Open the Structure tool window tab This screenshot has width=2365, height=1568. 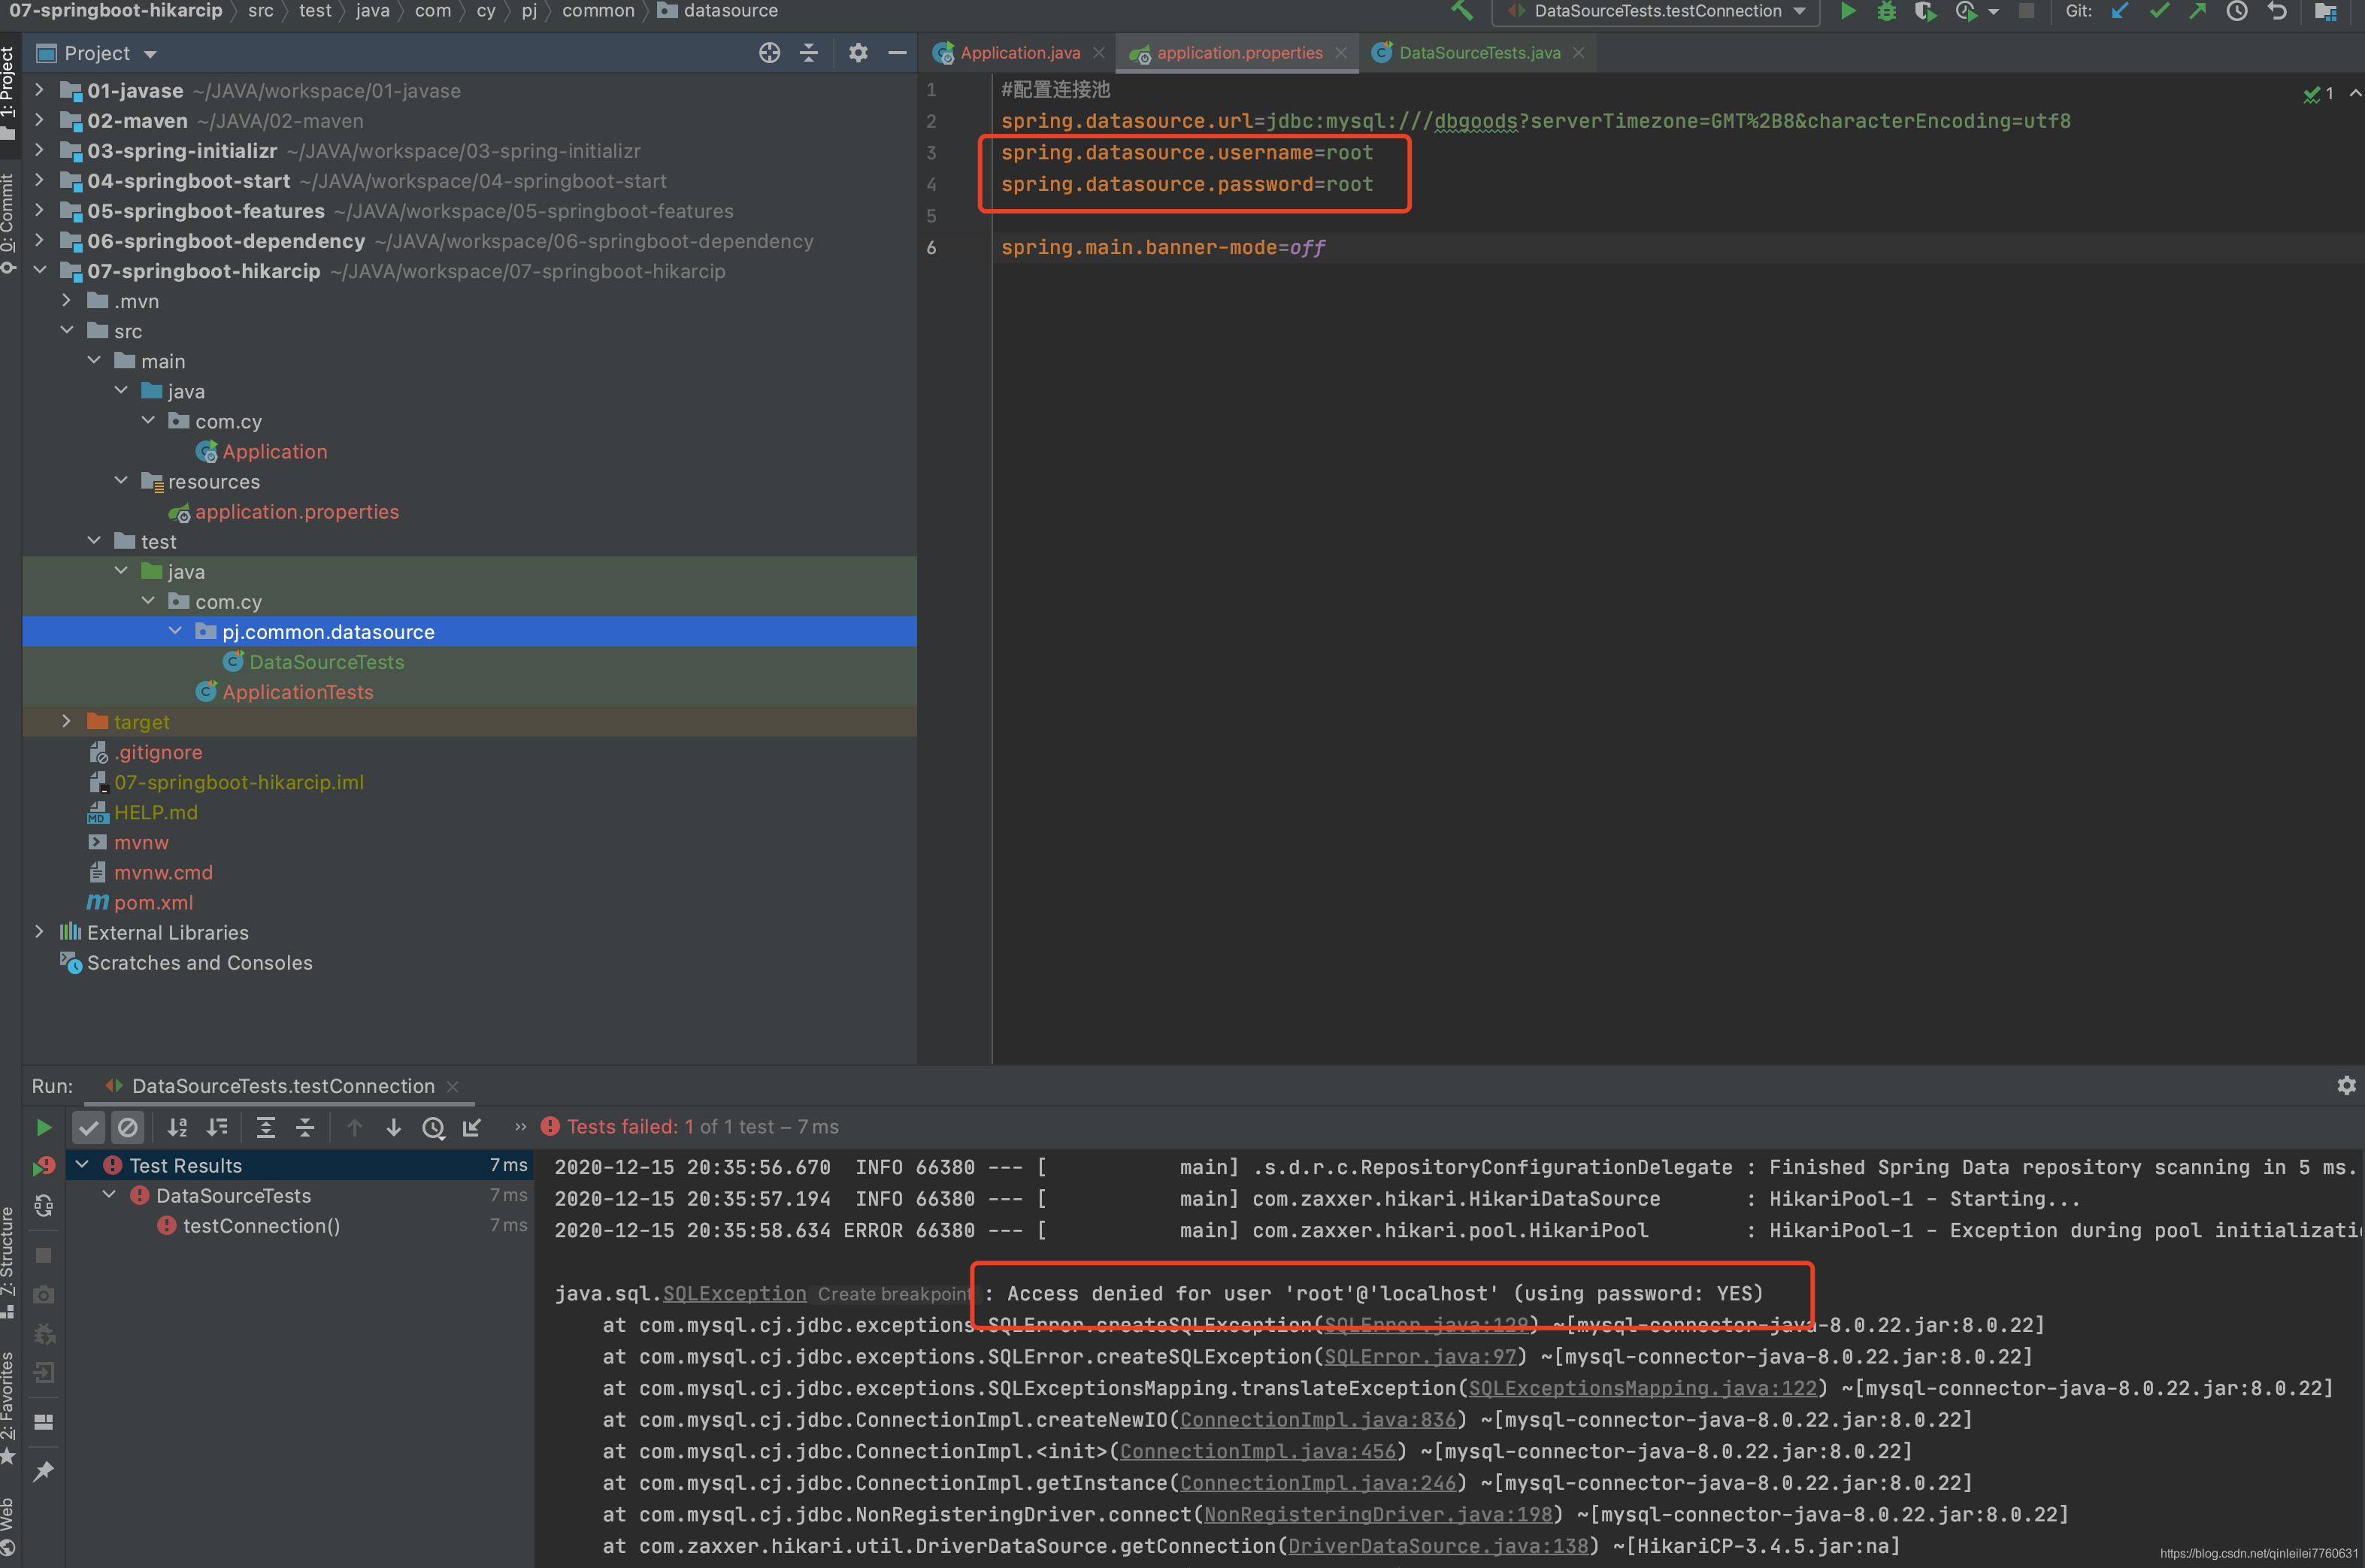pos(9,1263)
